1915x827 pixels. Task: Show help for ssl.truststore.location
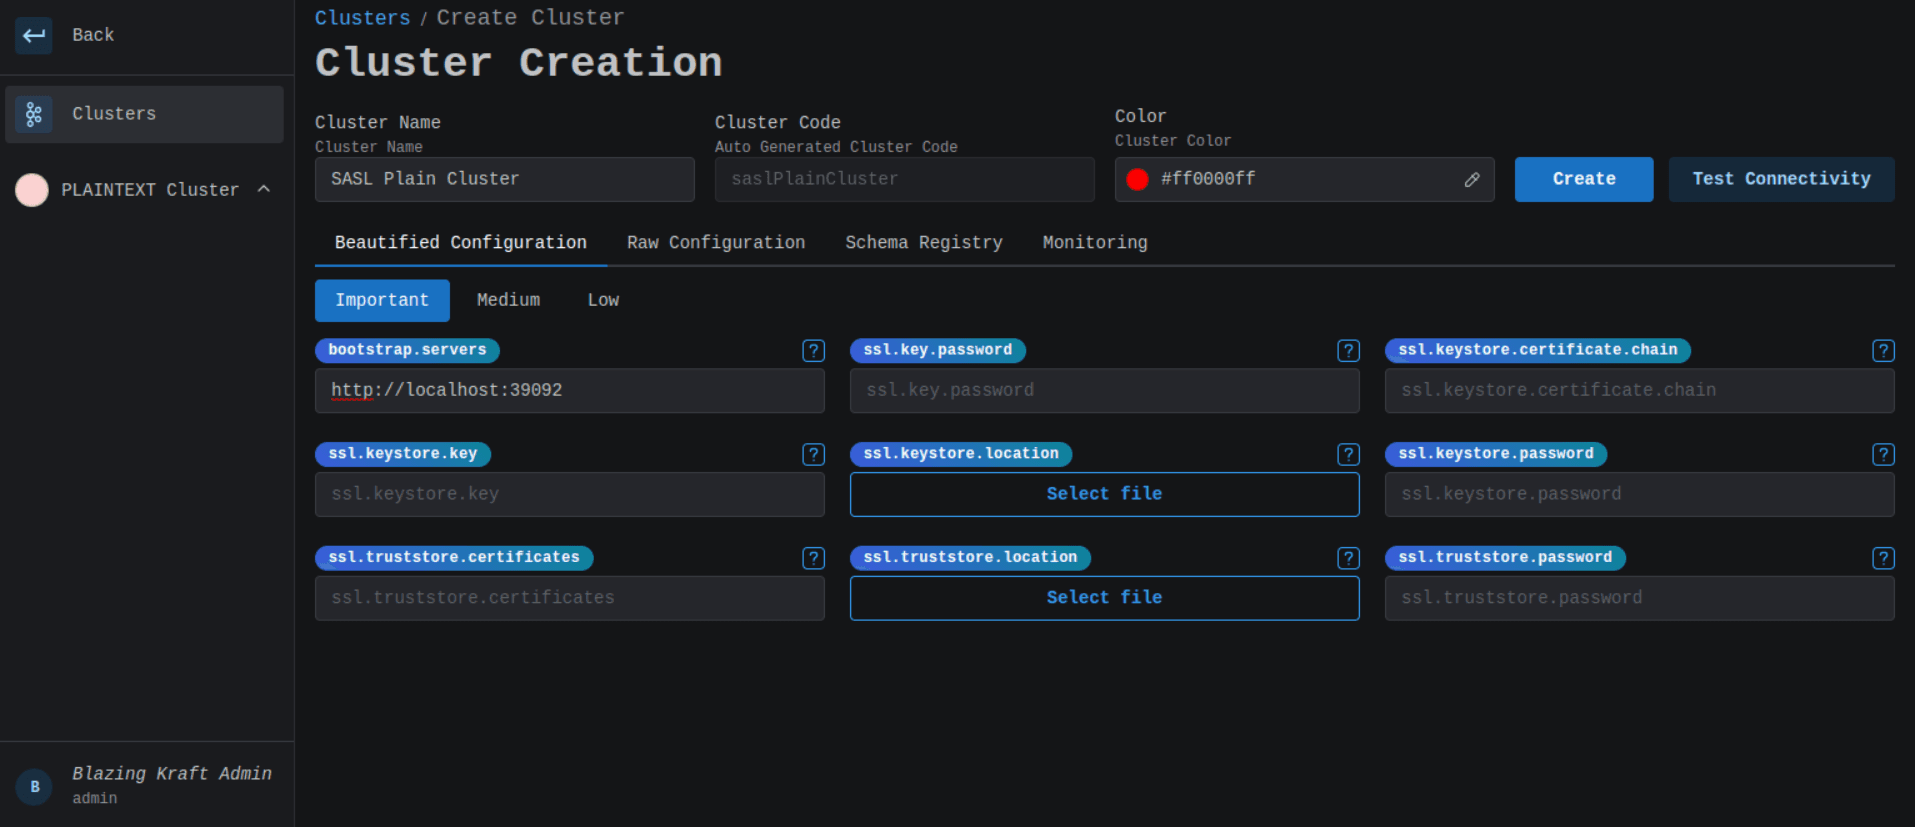1349,558
